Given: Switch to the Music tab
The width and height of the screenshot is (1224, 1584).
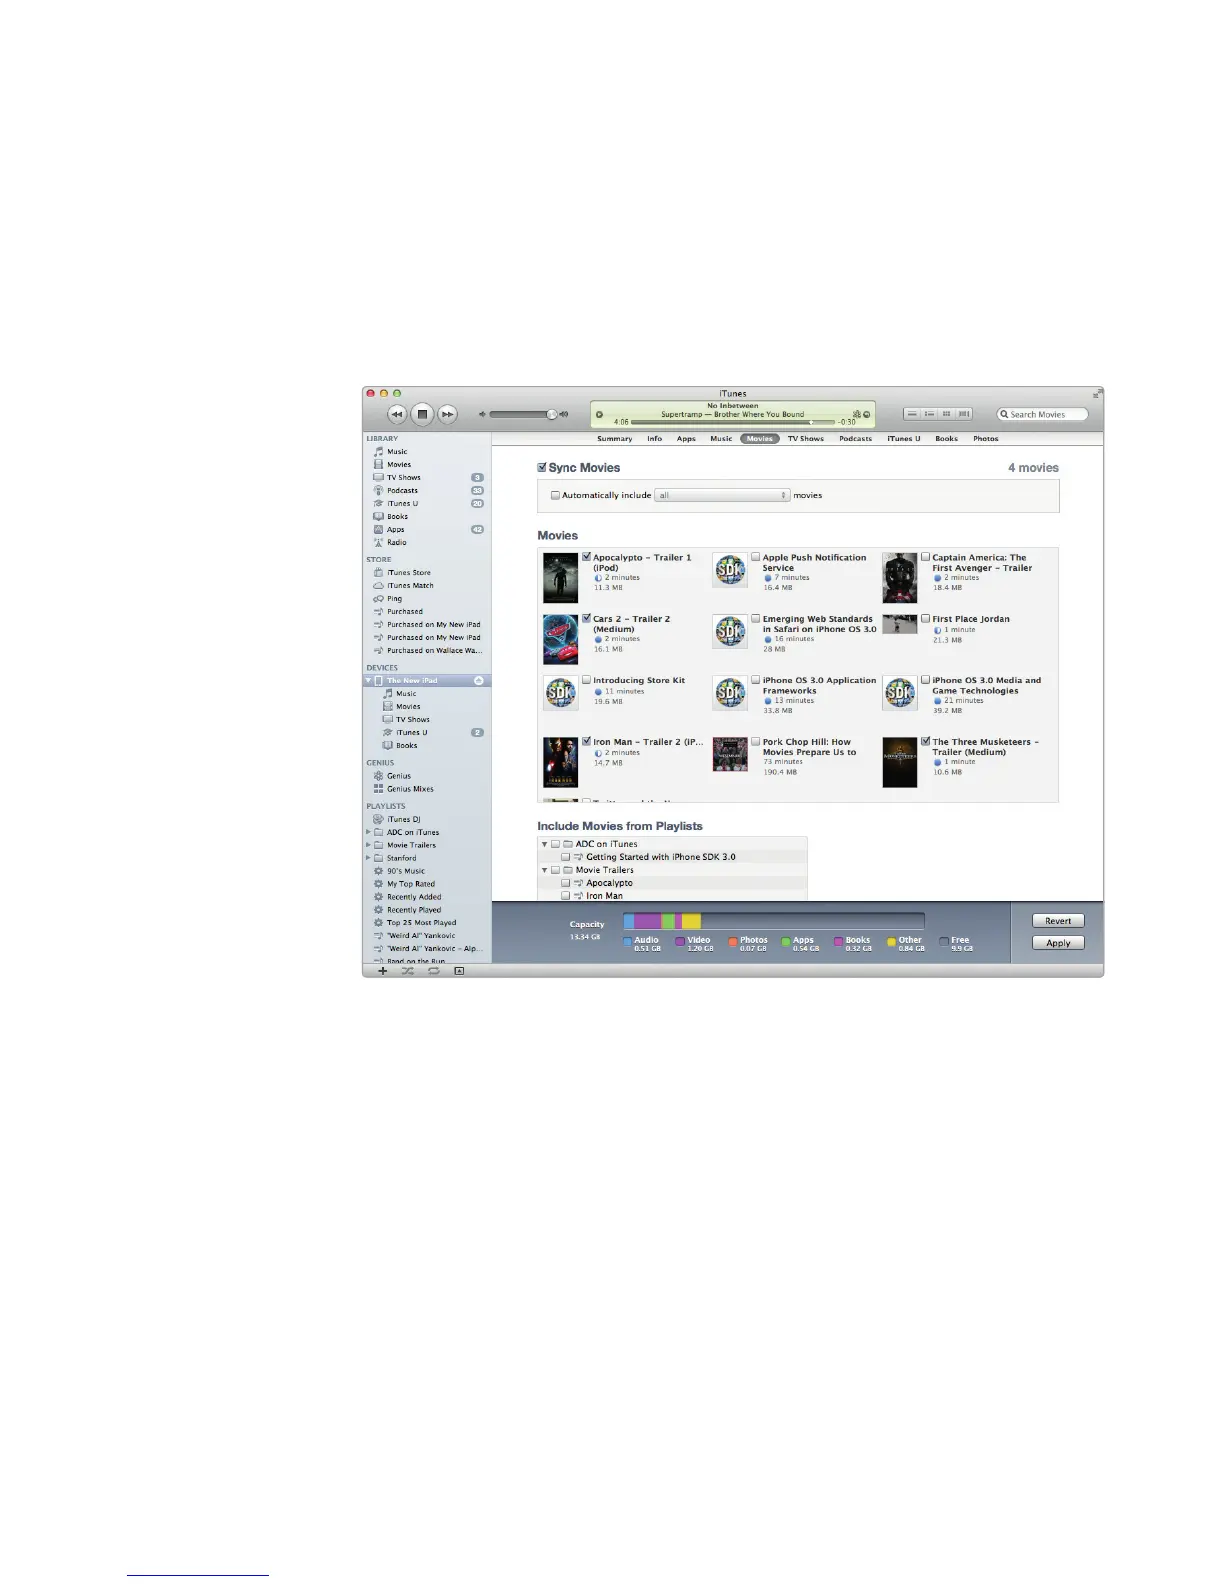Looking at the screenshot, I should (721, 439).
